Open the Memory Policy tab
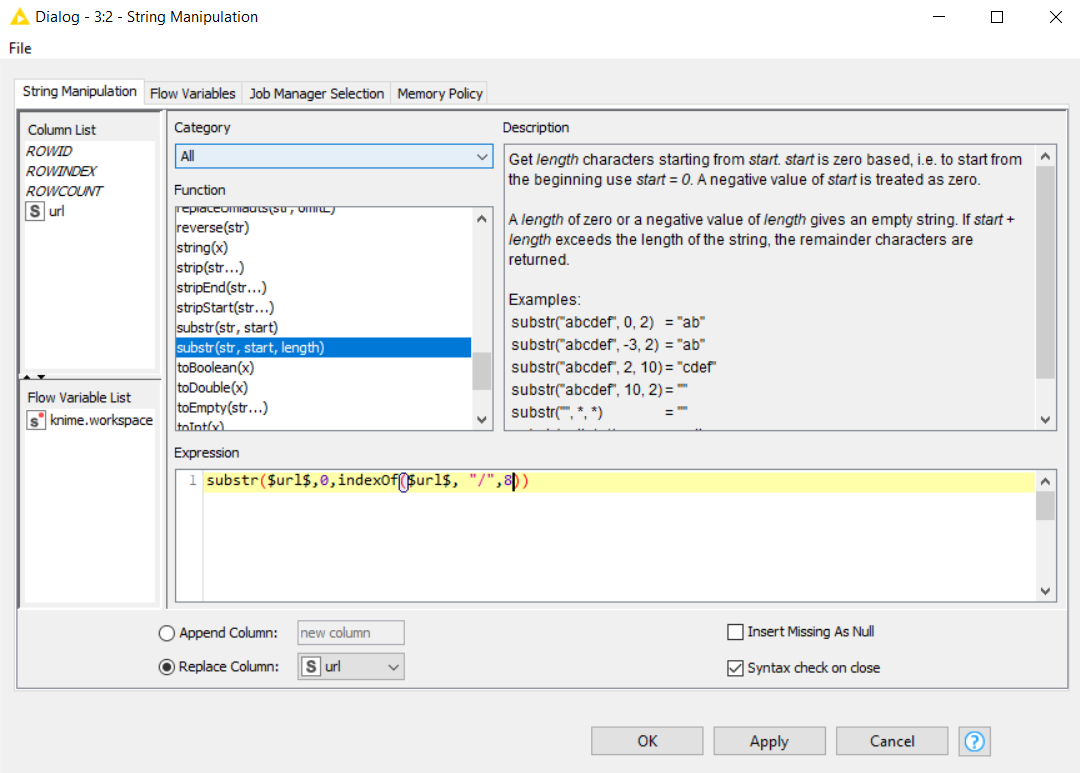This screenshot has width=1080, height=773. tap(440, 93)
